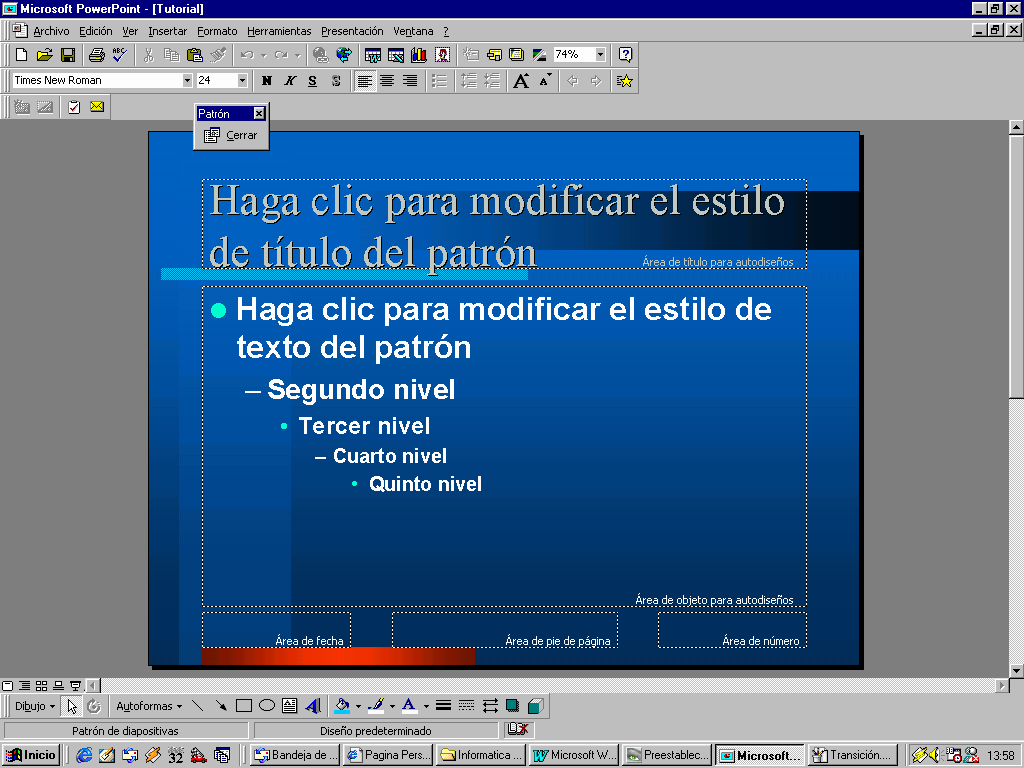Toggle Bold (N) formatting
The height and width of the screenshot is (768, 1024).
pos(266,81)
